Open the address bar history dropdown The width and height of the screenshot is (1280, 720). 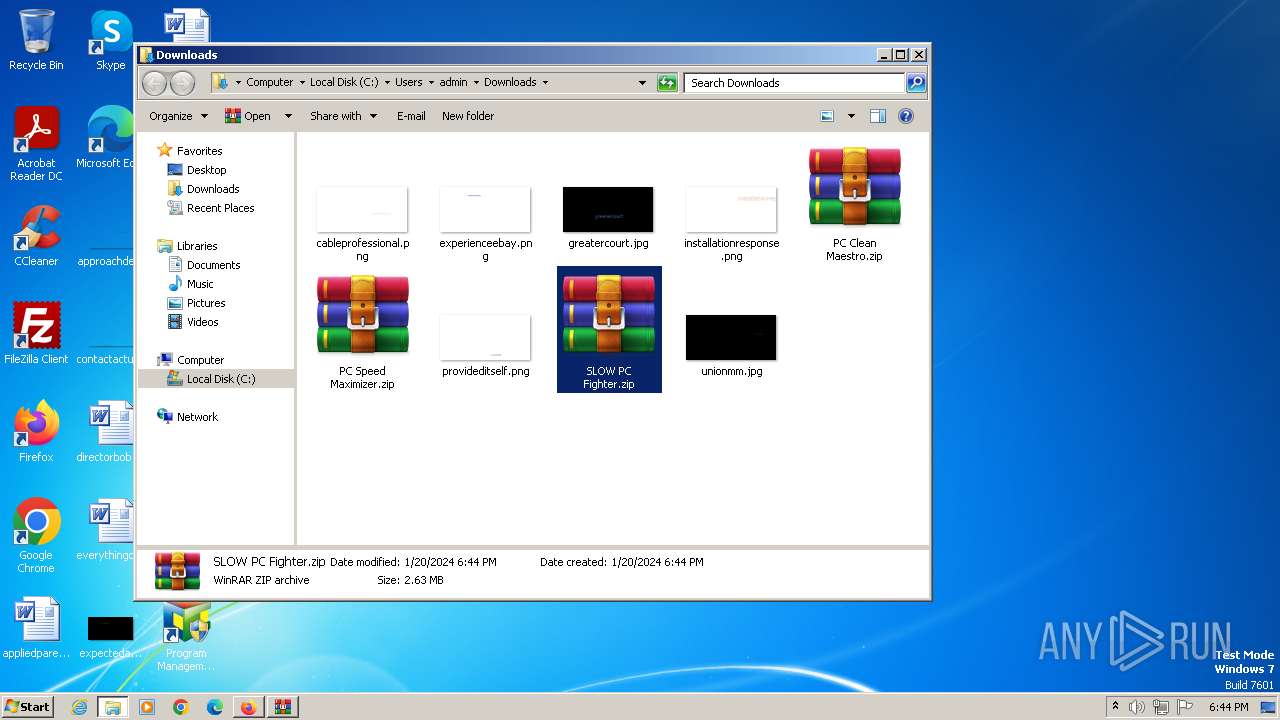point(642,83)
